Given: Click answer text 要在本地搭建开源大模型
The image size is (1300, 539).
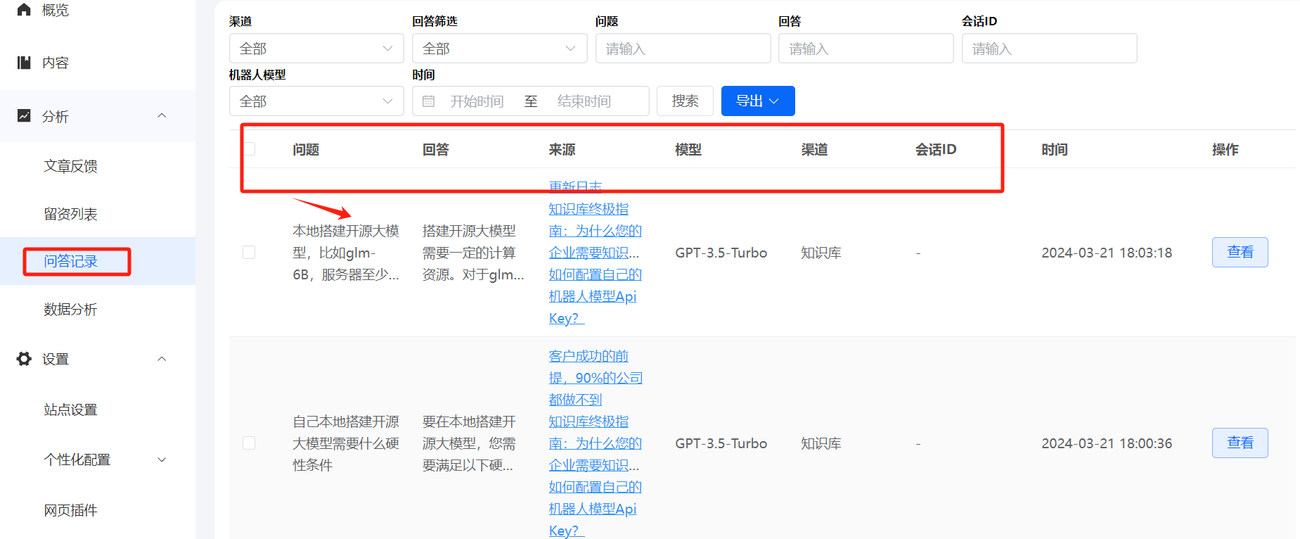Looking at the screenshot, I should pos(470,443).
